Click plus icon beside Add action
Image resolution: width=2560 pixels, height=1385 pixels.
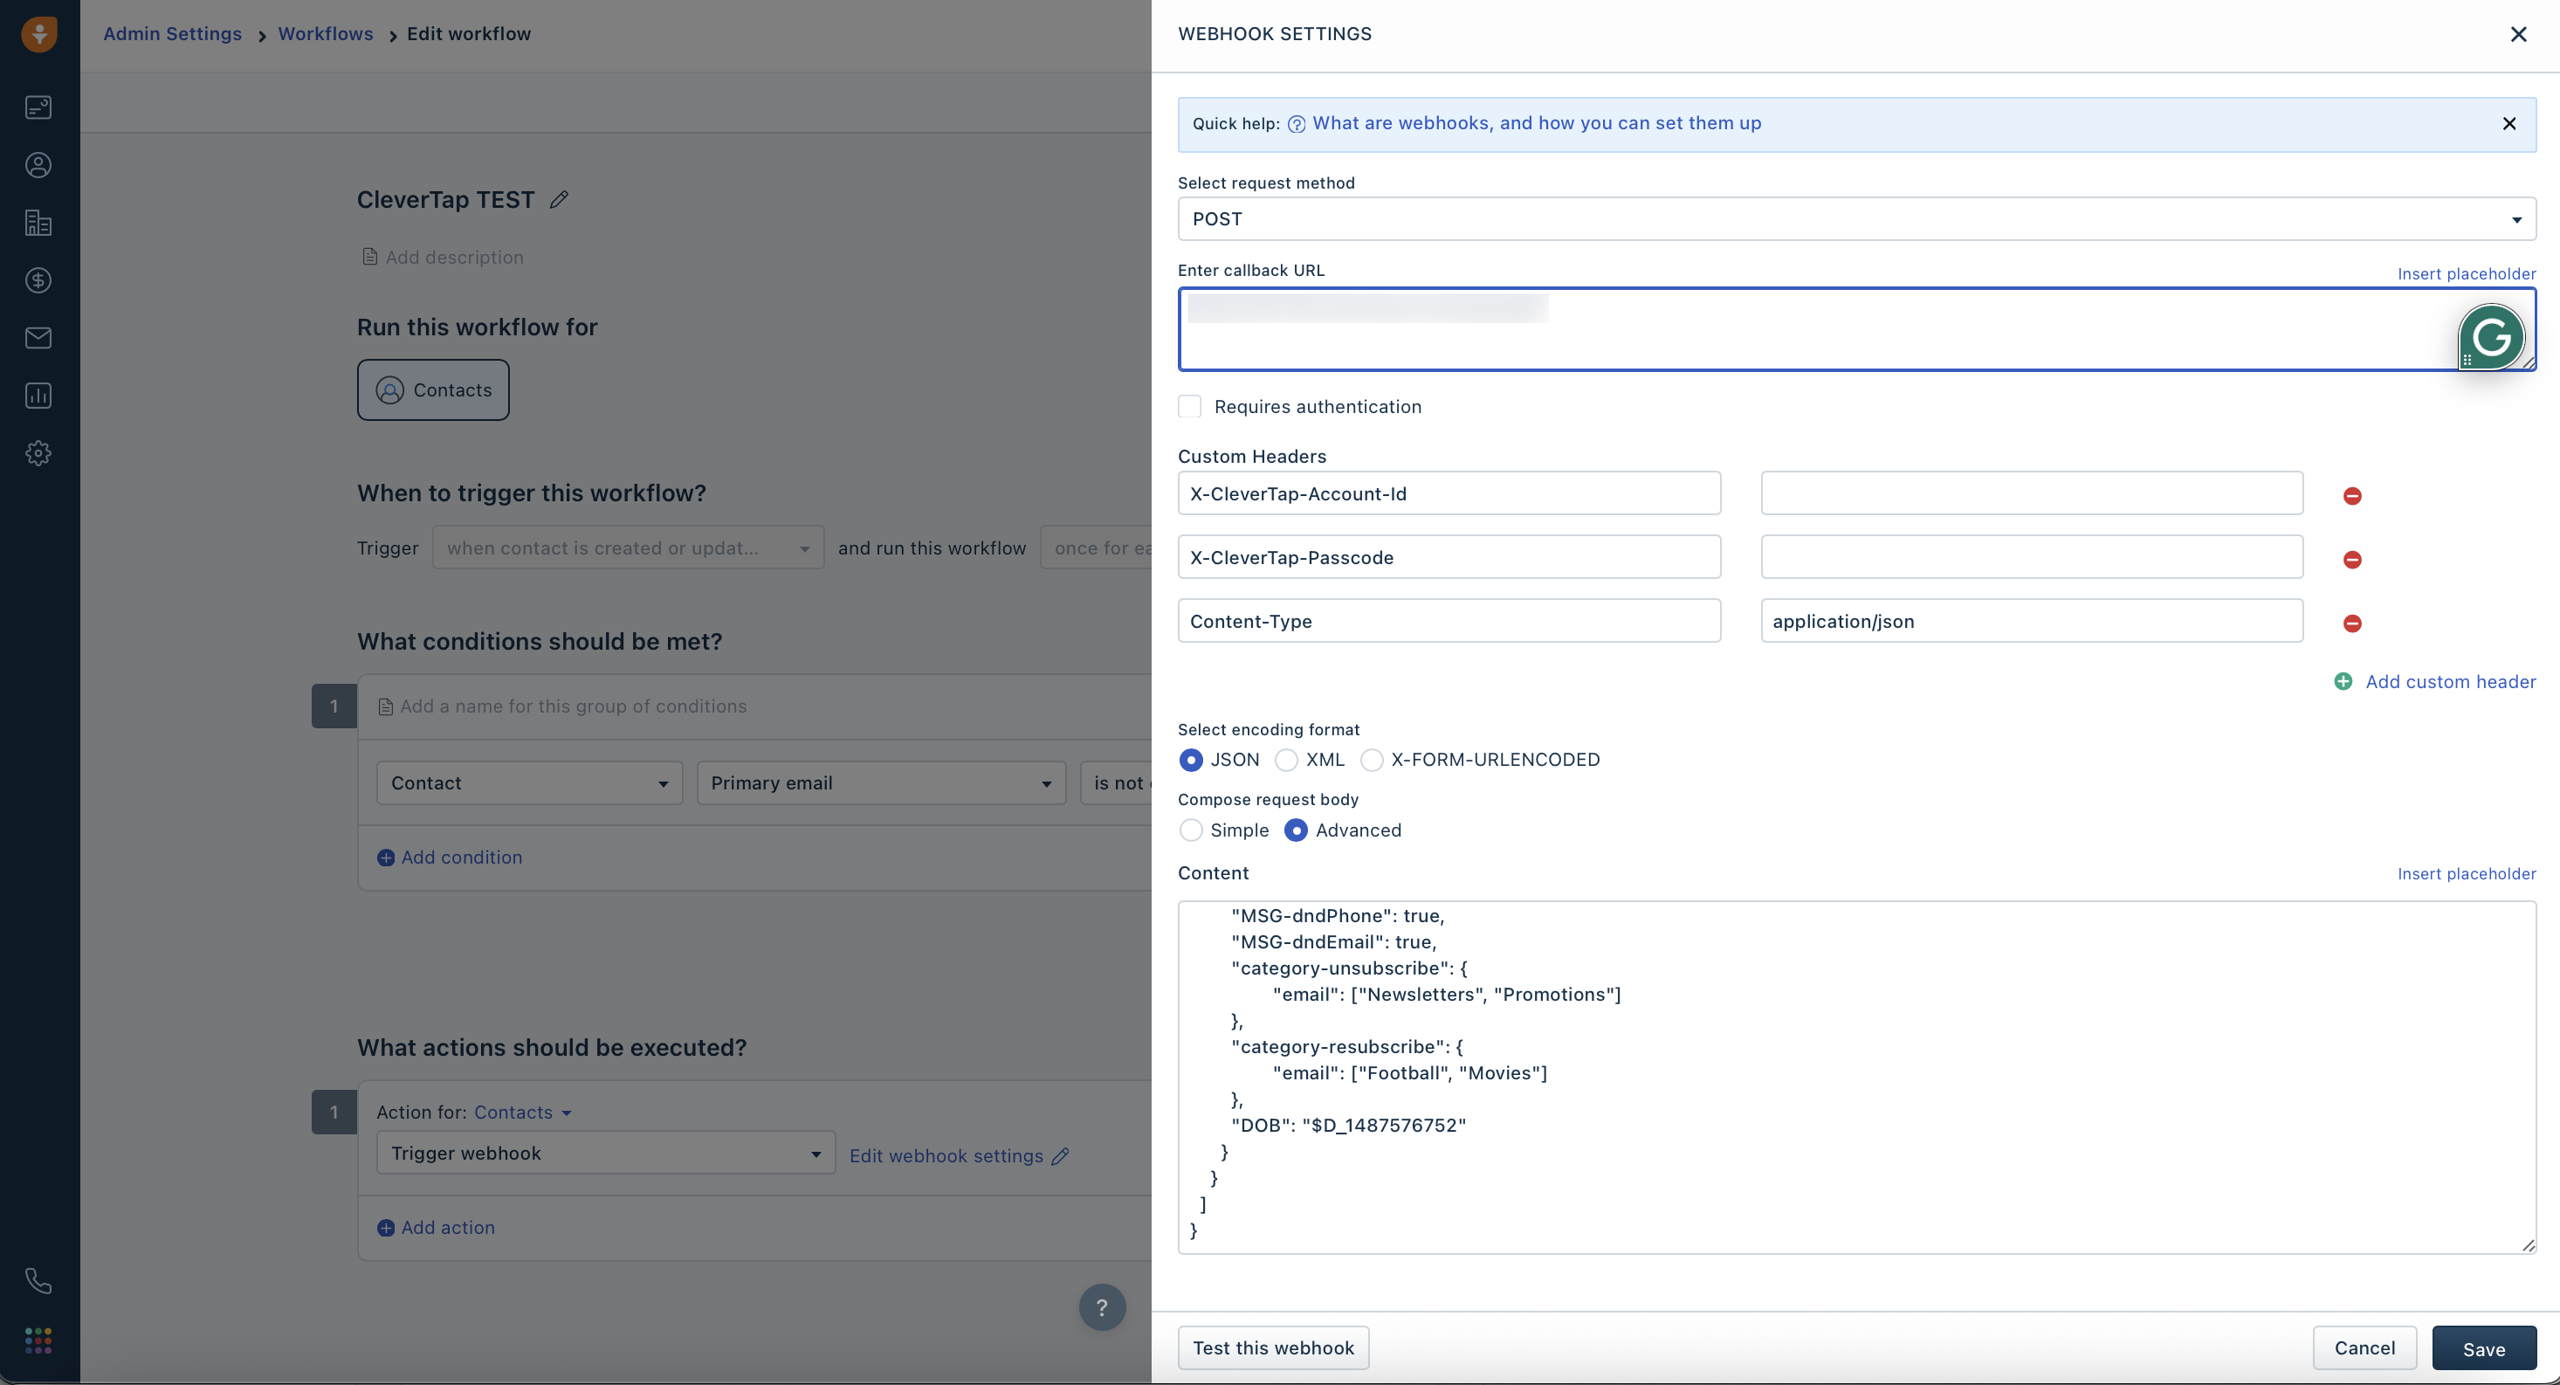386,1228
